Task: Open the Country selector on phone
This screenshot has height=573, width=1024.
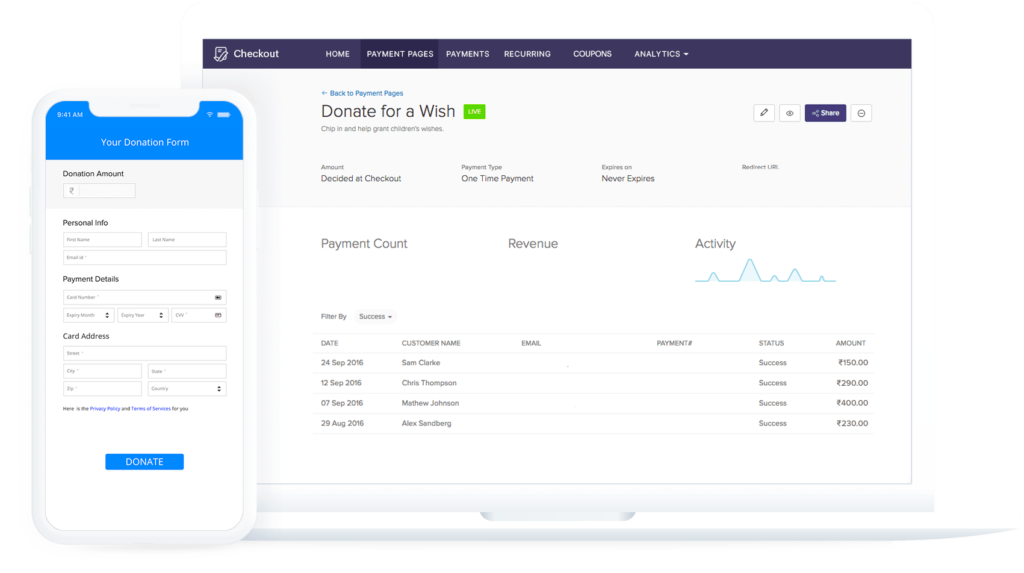Action: 187,389
